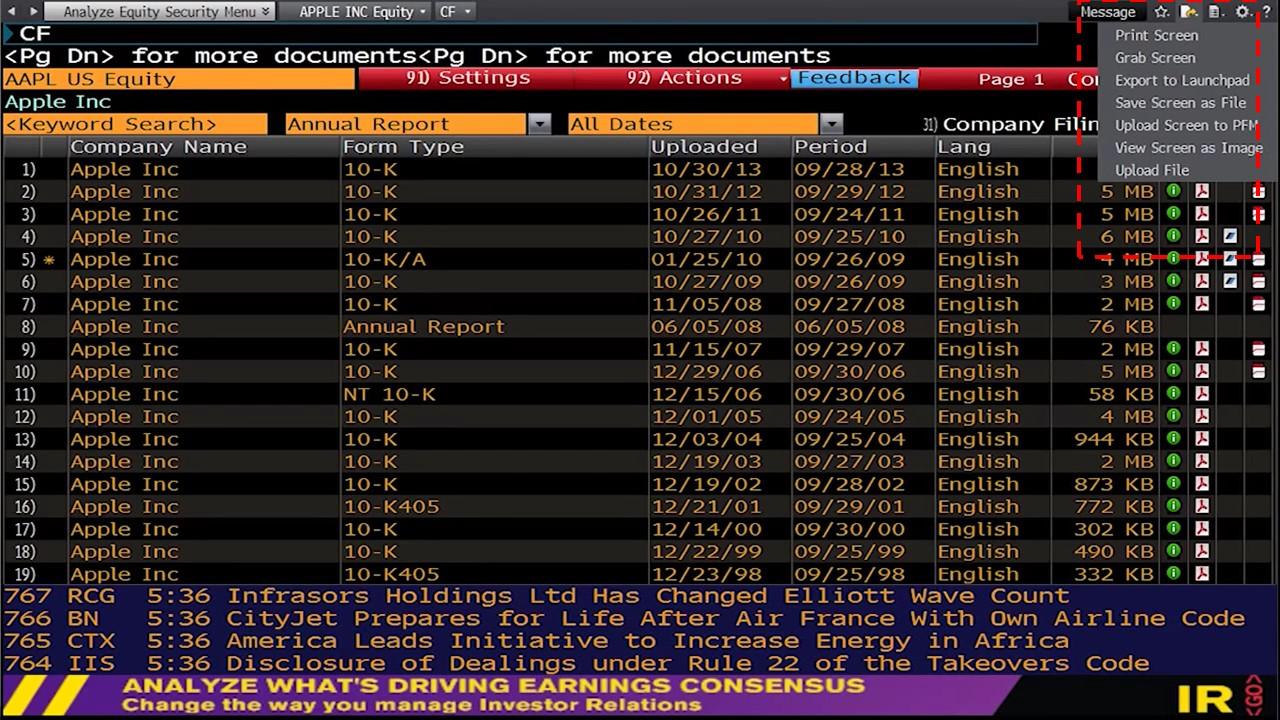Image resolution: width=1280 pixels, height=720 pixels.
Task: Click the star favorites icon in the toolbar
Action: (x=1160, y=11)
